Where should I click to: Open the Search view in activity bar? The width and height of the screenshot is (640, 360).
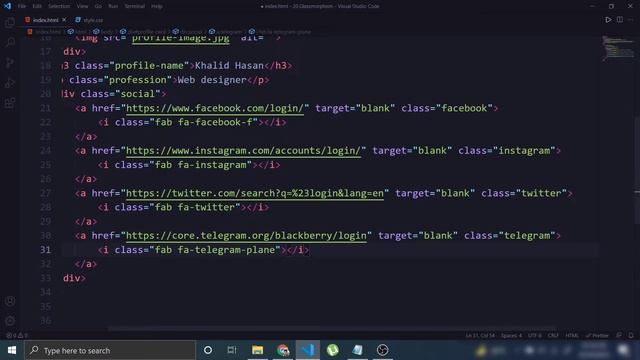coord(10,42)
